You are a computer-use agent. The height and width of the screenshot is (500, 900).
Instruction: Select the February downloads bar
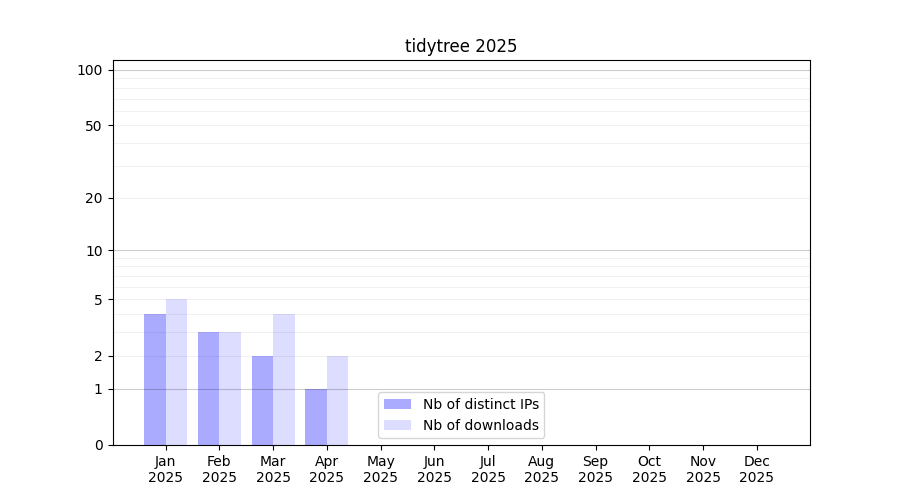[x=230, y=388]
